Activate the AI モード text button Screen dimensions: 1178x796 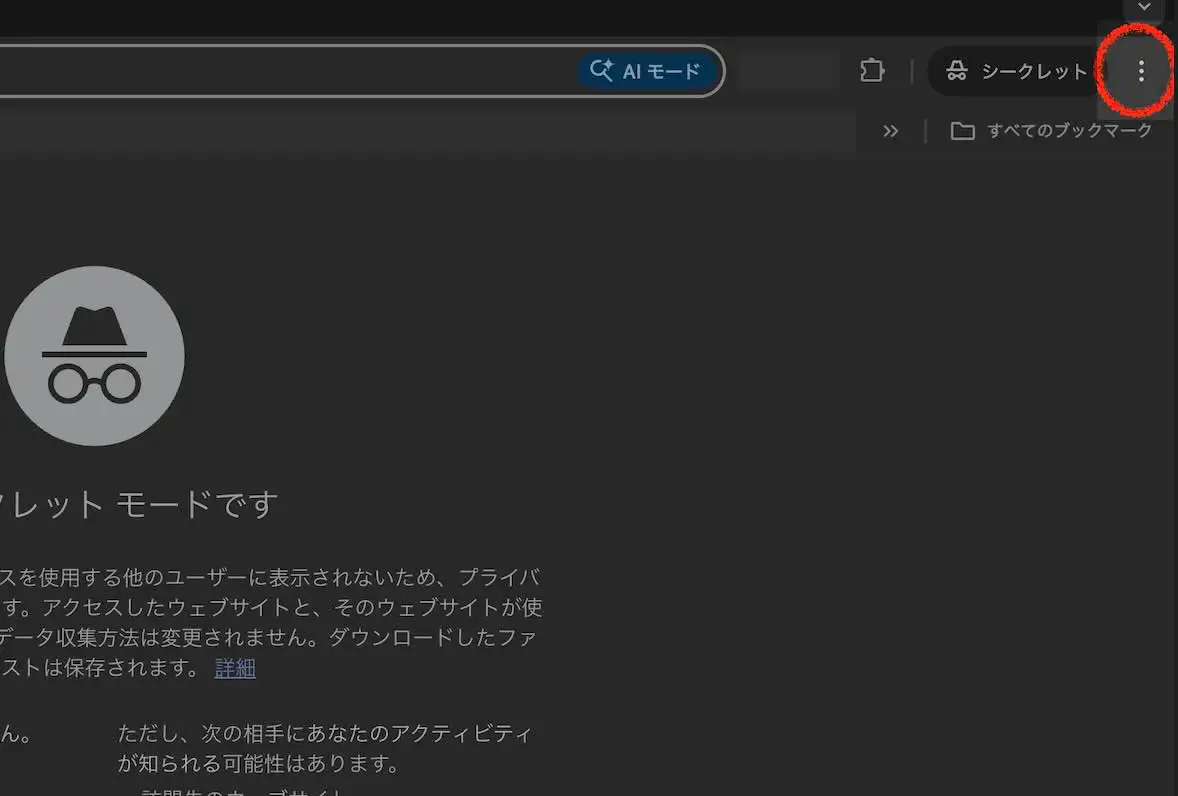(661, 71)
